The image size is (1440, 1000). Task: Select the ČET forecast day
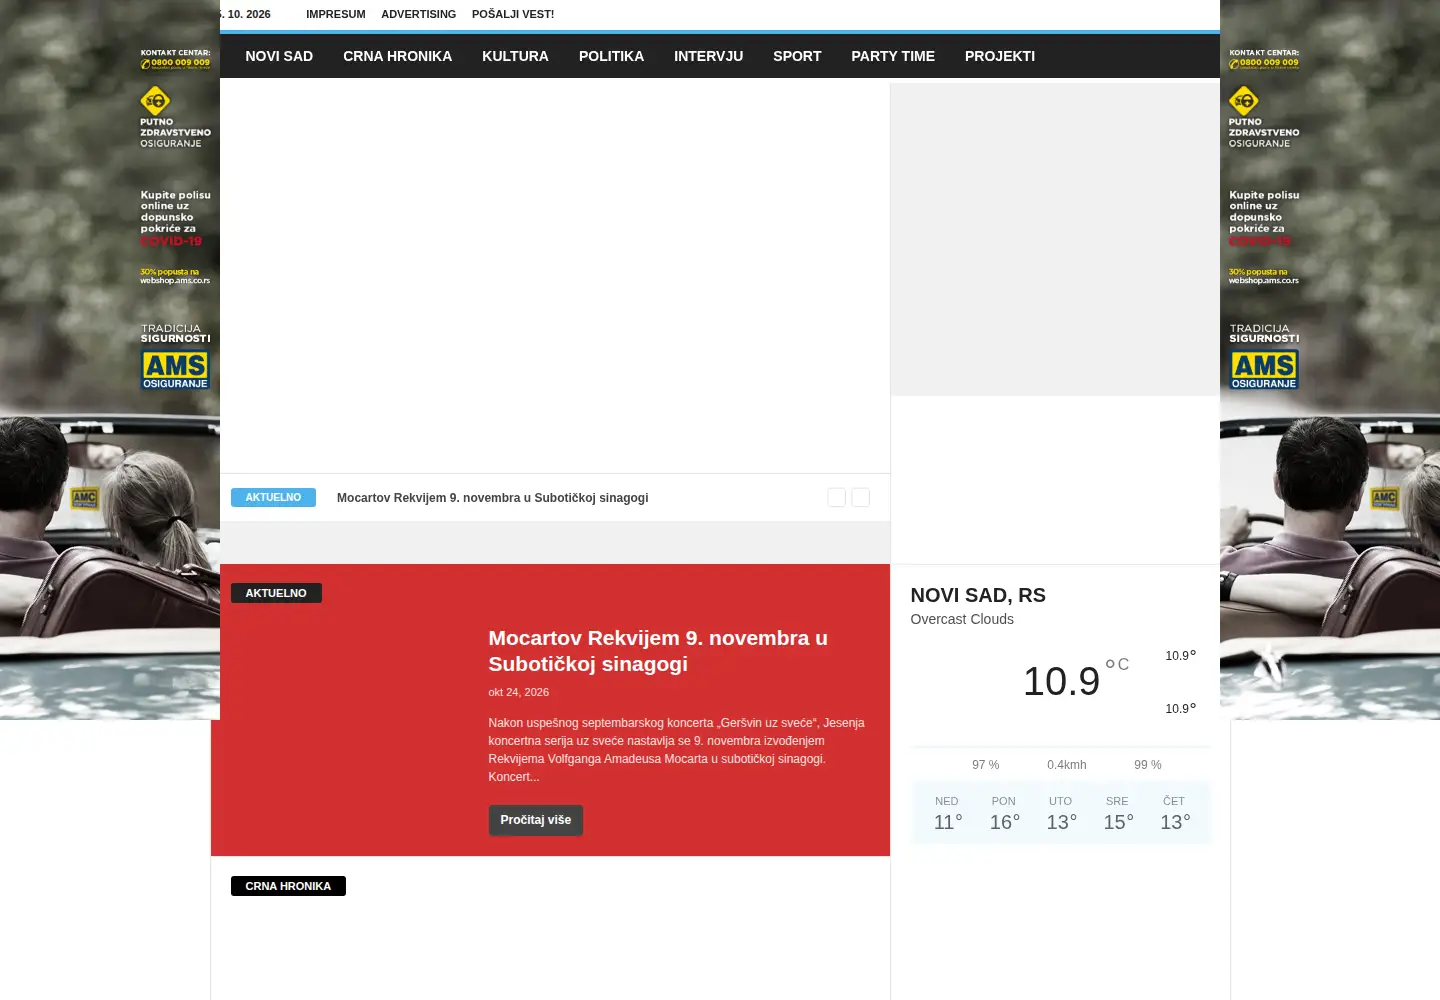(x=1174, y=813)
